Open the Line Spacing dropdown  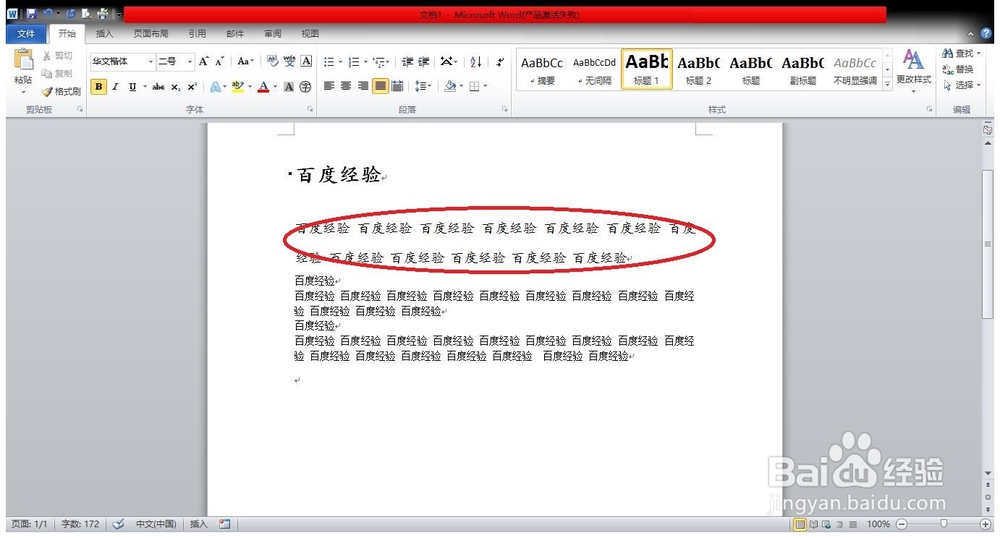(x=422, y=85)
